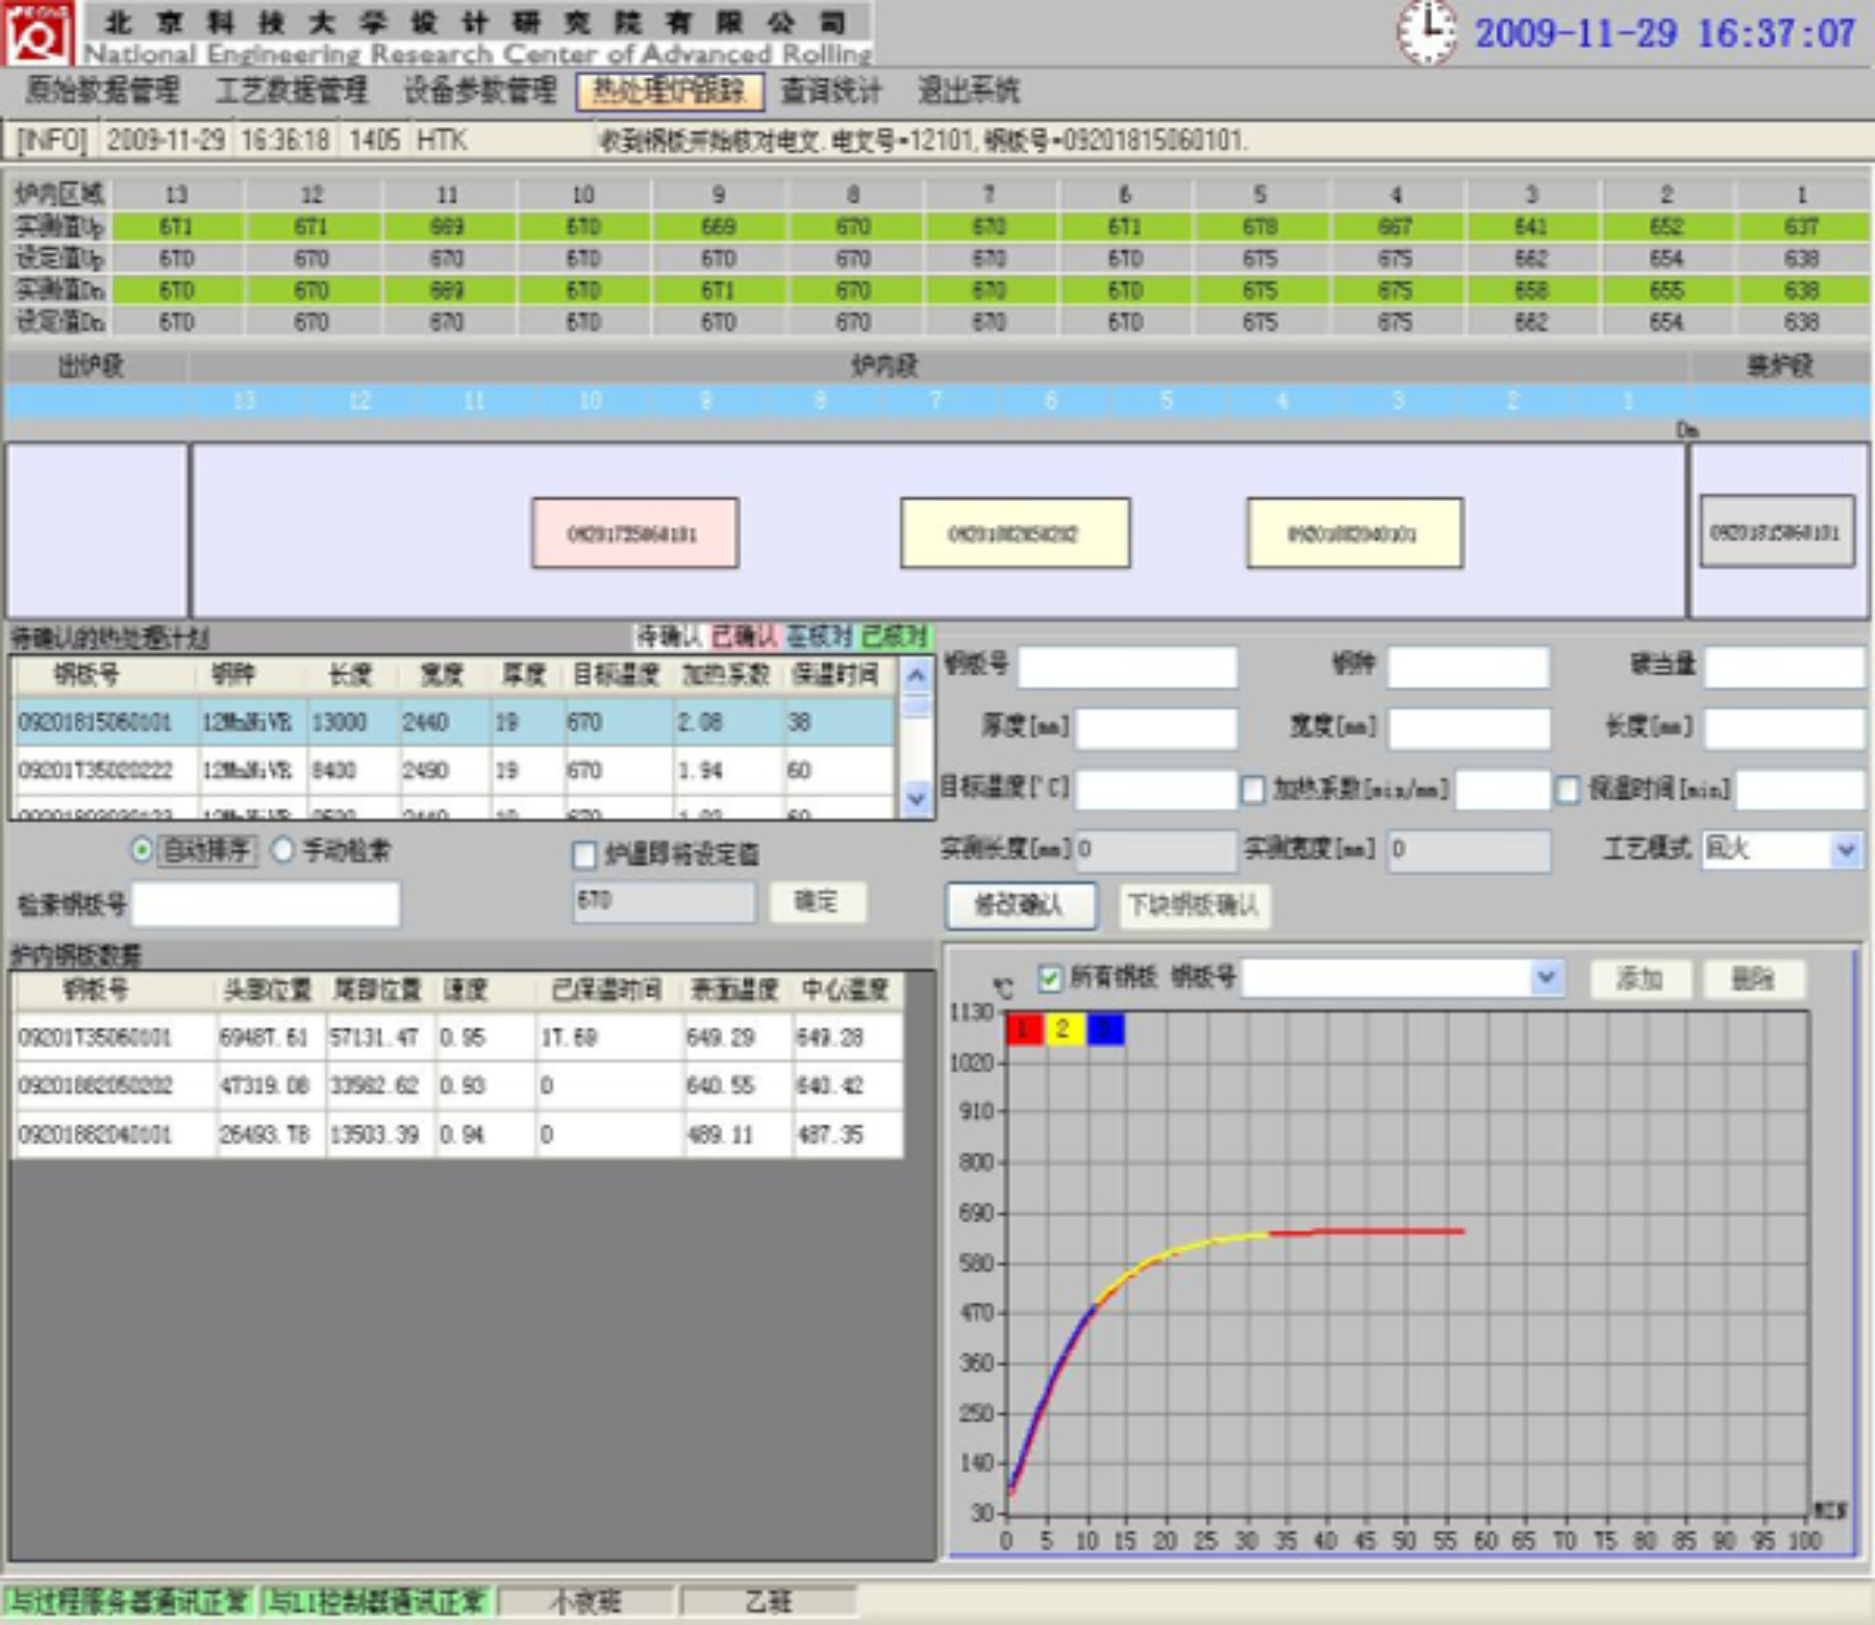Click the red curve legend swatch 1
Image resolution: width=1875 pixels, height=1625 pixels.
tap(1025, 1029)
